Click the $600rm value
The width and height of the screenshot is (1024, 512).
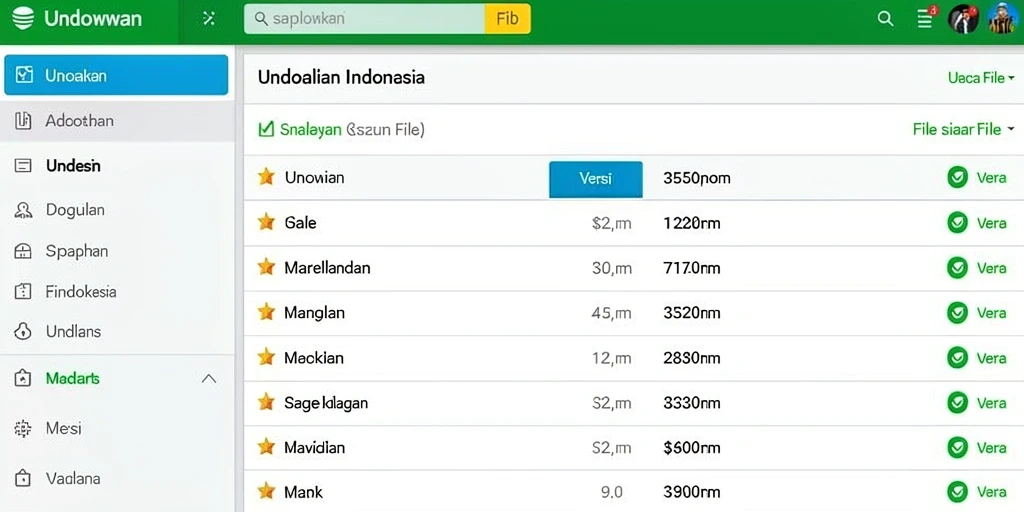click(692, 448)
